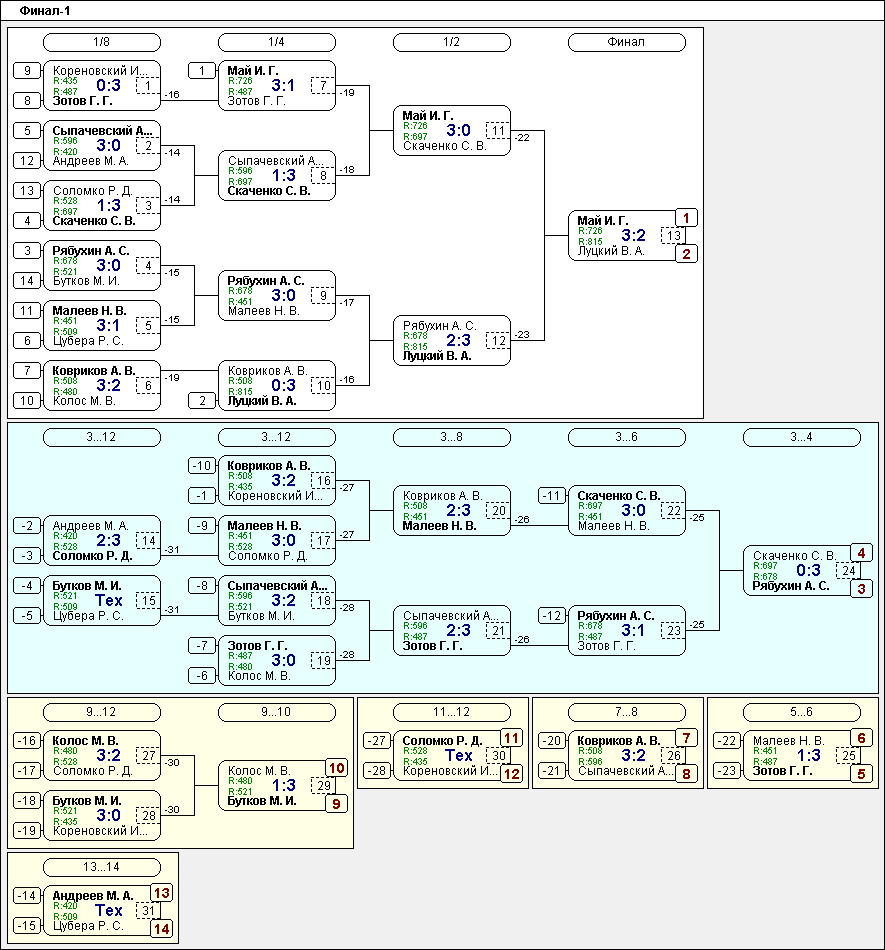Click dashed match number 31 in the 13...14 match
The image size is (885, 950).
pyautogui.click(x=148, y=911)
